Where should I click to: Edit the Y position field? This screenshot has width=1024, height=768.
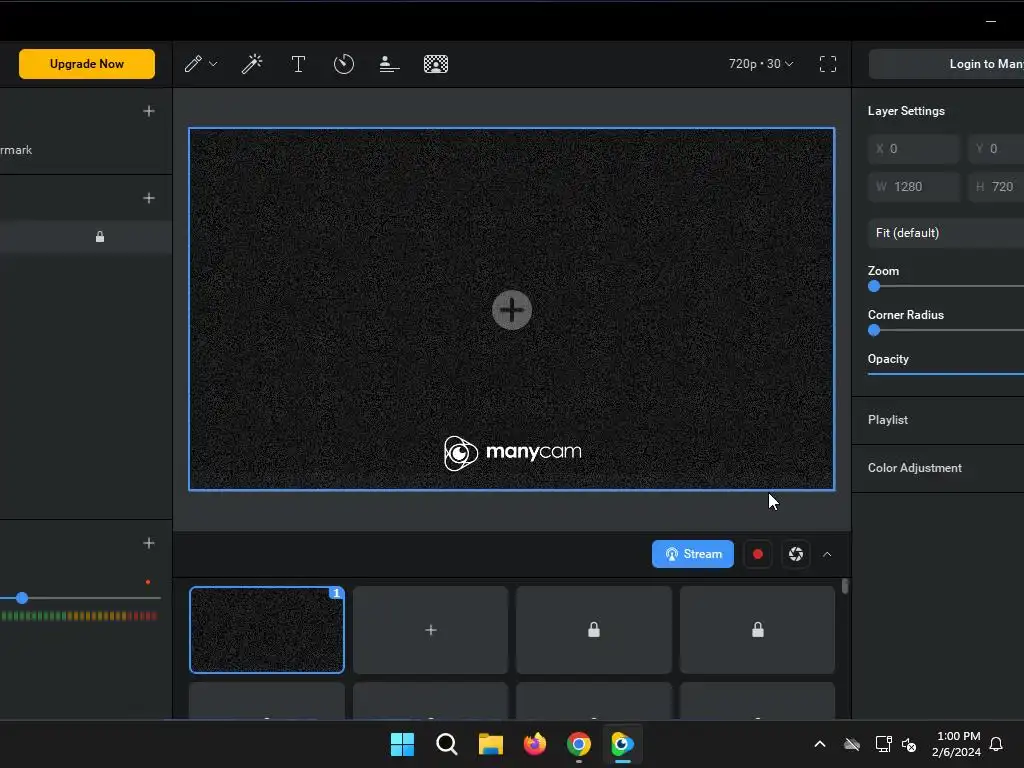click(997, 149)
